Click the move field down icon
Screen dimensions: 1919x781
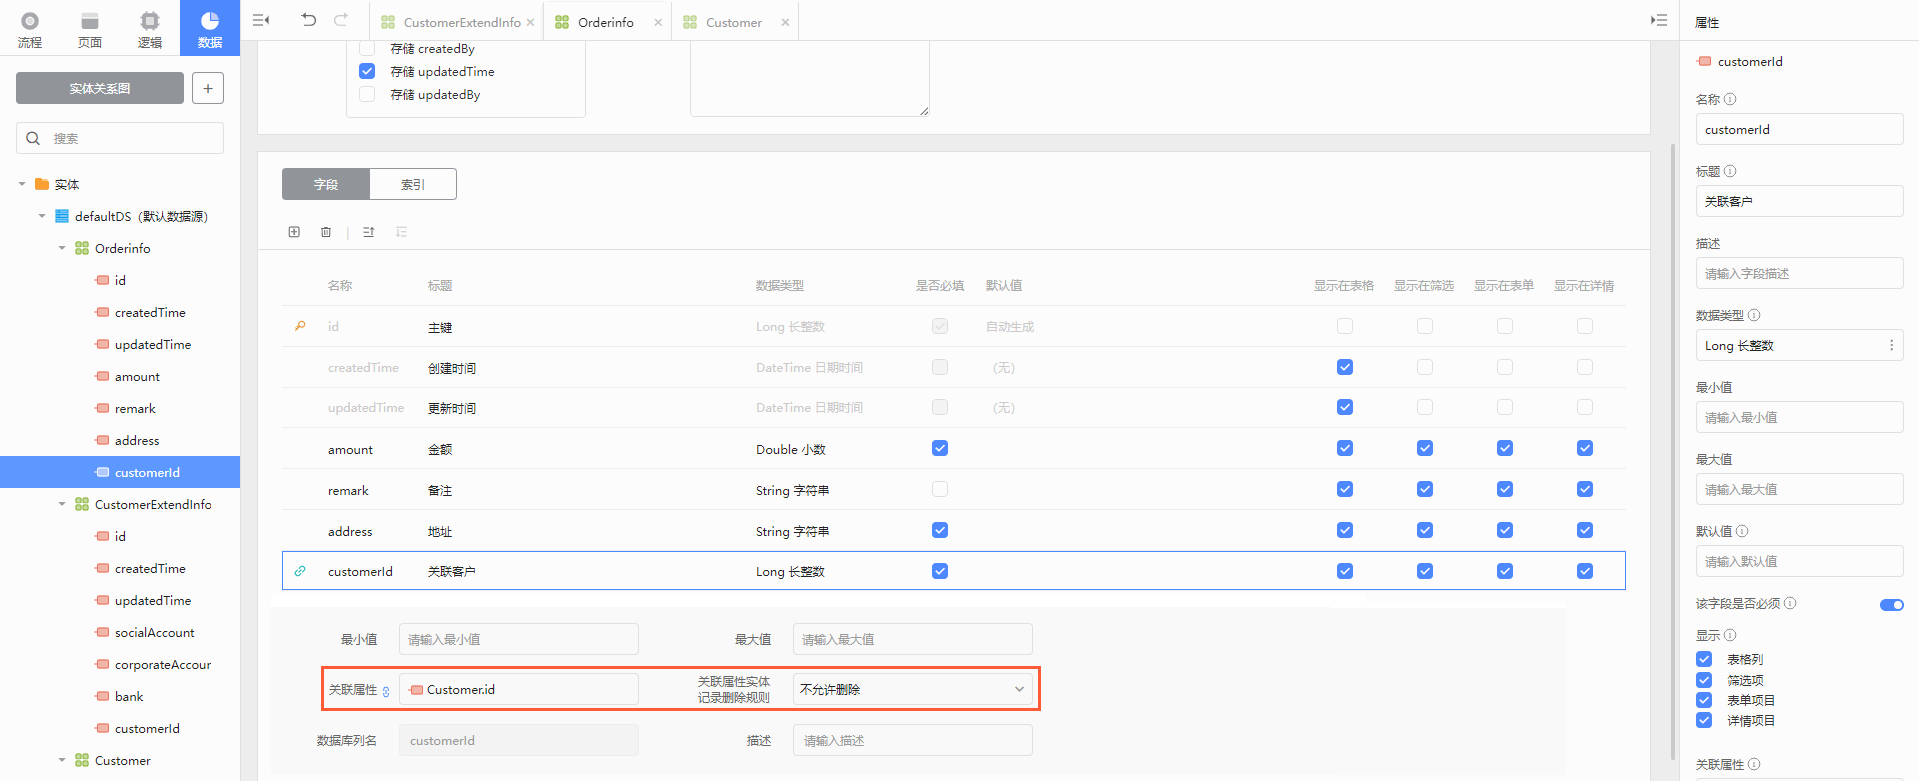point(401,232)
